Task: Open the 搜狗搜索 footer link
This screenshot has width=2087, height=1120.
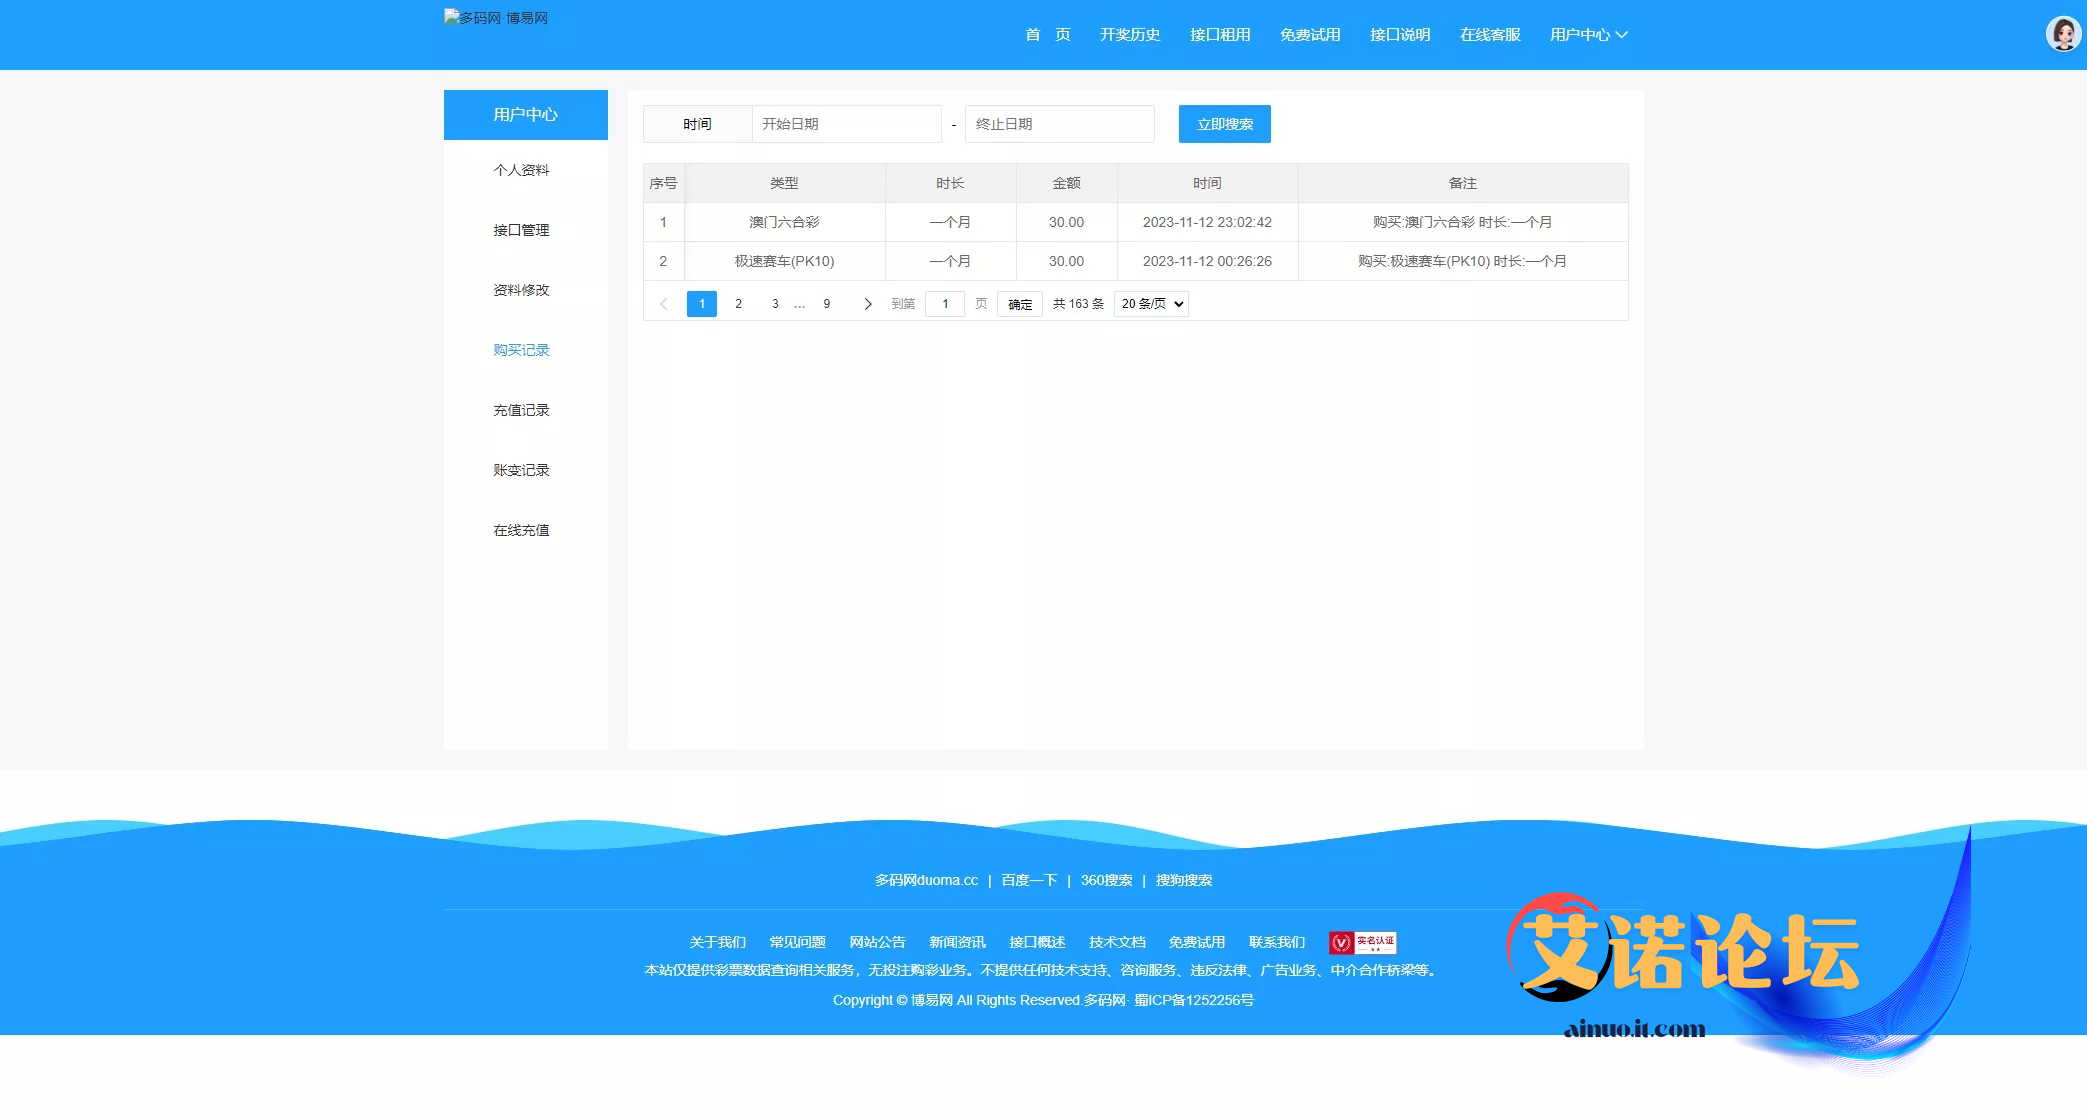Action: tap(1184, 880)
